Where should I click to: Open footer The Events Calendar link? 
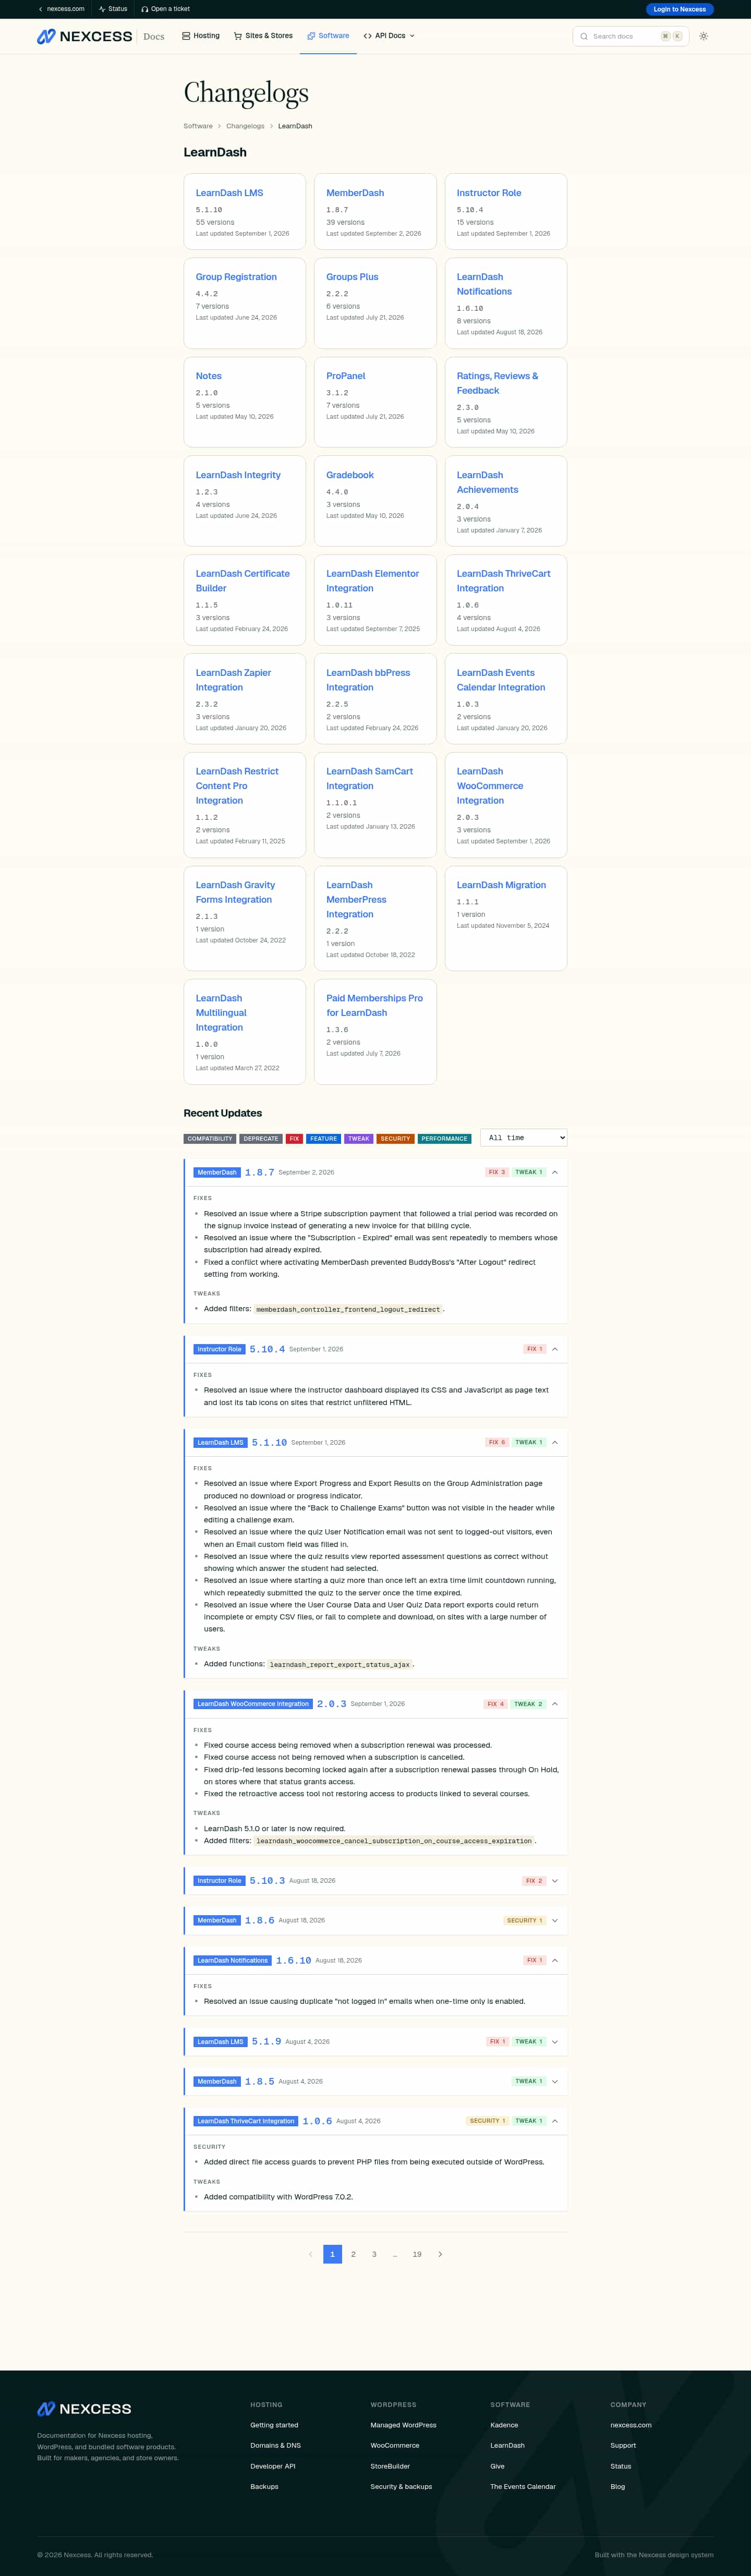point(523,2486)
